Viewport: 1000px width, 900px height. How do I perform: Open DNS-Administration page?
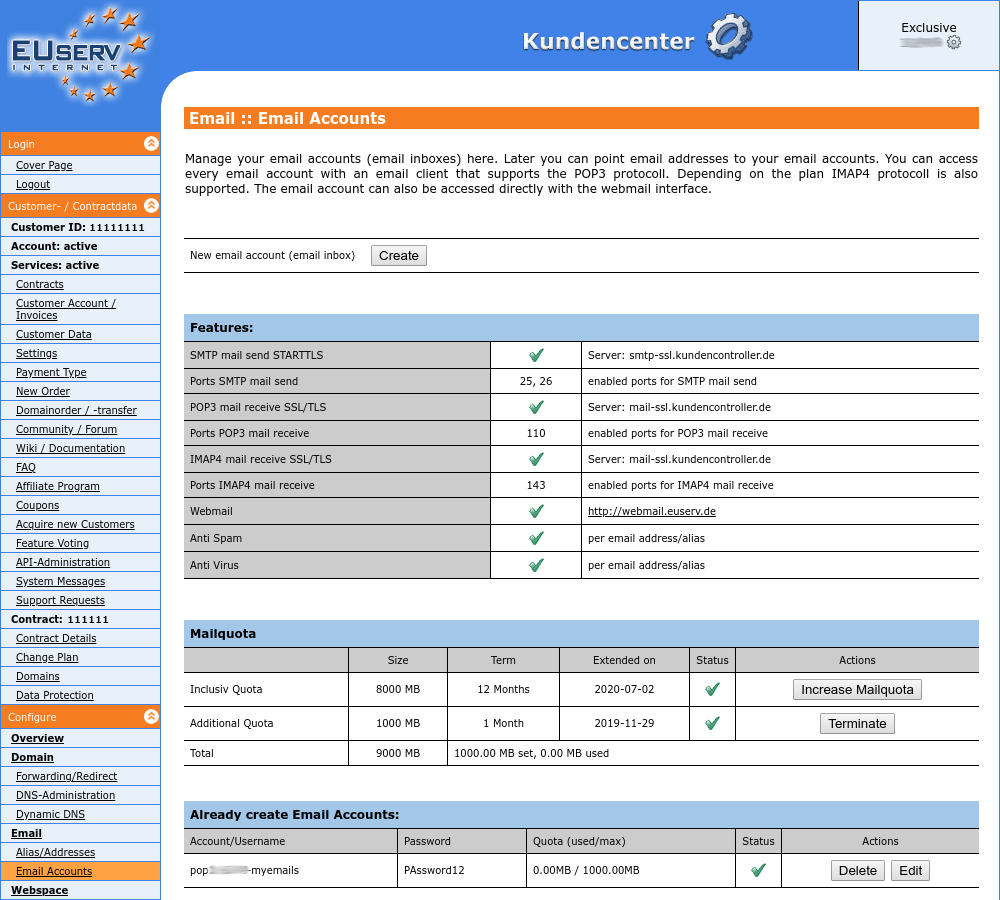66,795
